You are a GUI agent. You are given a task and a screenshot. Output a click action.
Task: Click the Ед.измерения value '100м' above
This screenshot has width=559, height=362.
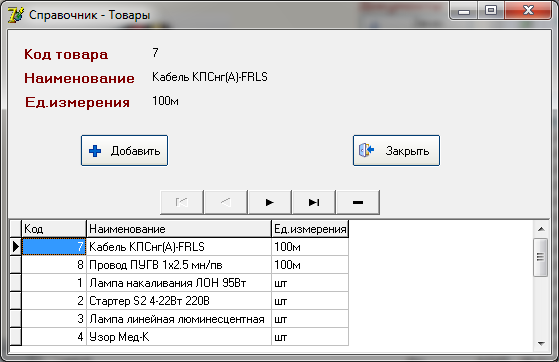pos(165,101)
